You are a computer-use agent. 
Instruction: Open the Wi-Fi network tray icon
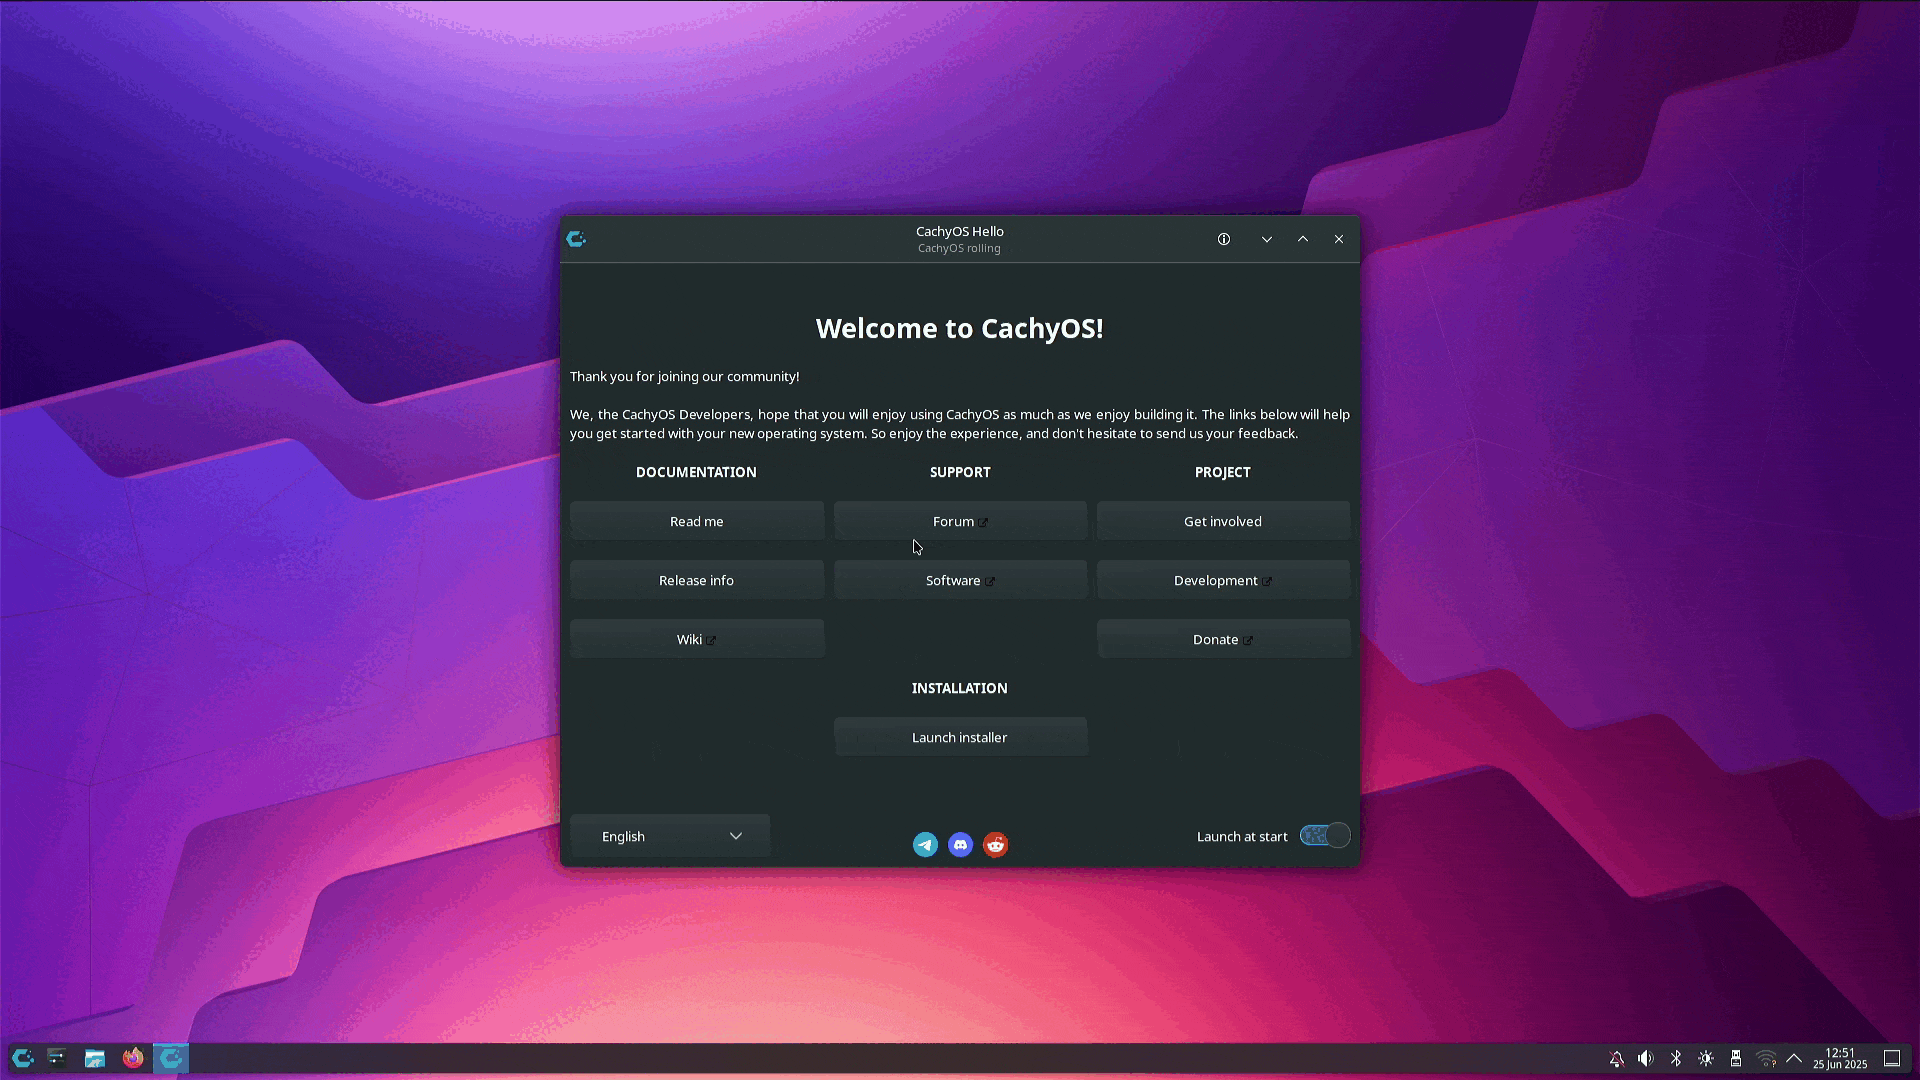[x=1766, y=1058]
